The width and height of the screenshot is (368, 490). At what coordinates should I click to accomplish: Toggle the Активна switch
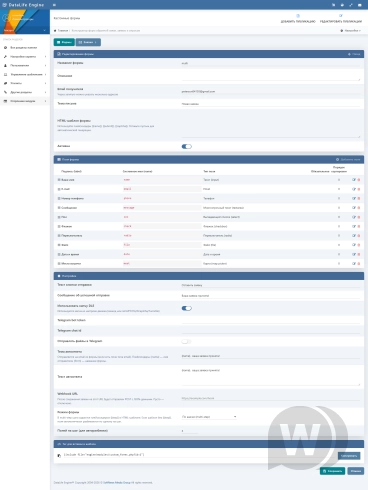(x=187, y=146)
